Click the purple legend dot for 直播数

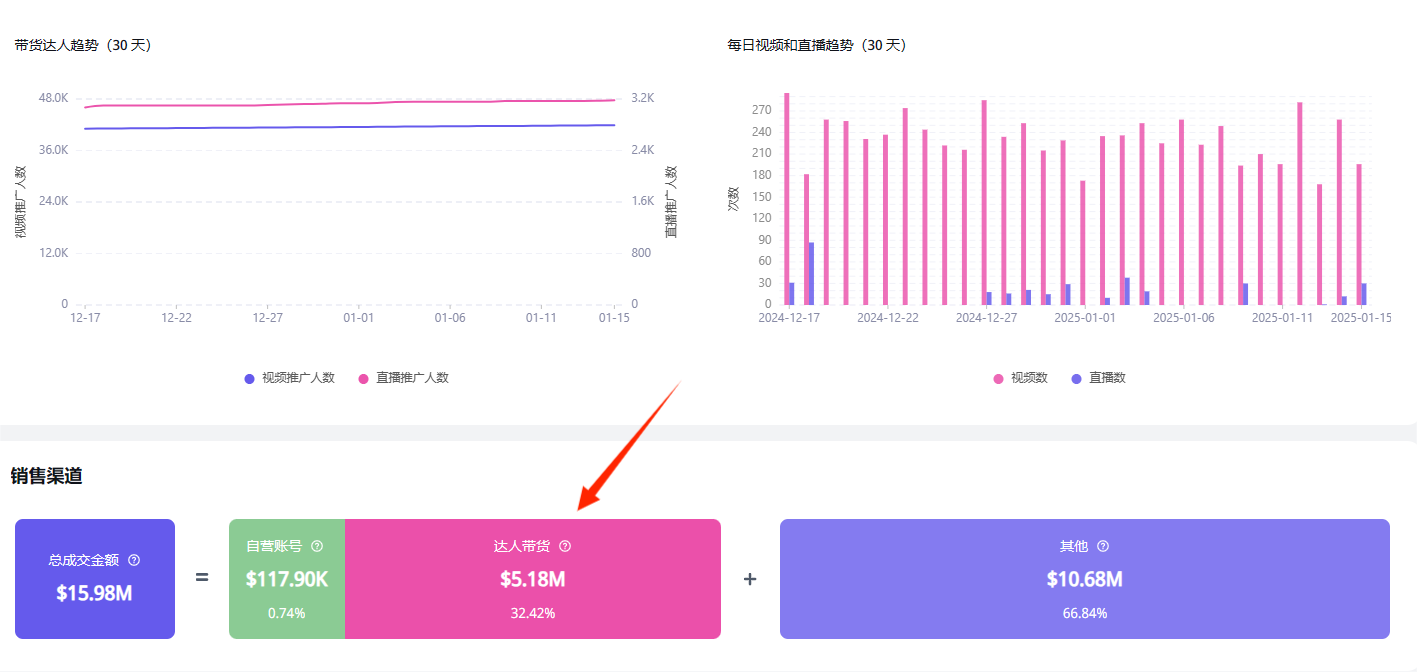(x=1076, y=379)
